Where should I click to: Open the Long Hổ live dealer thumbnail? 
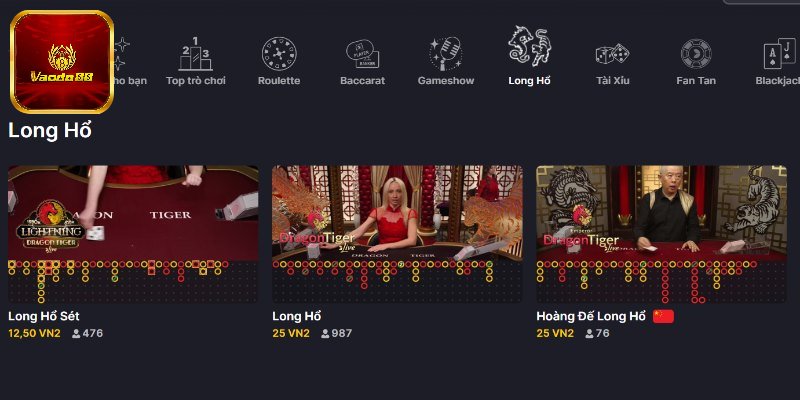(397, 213)
